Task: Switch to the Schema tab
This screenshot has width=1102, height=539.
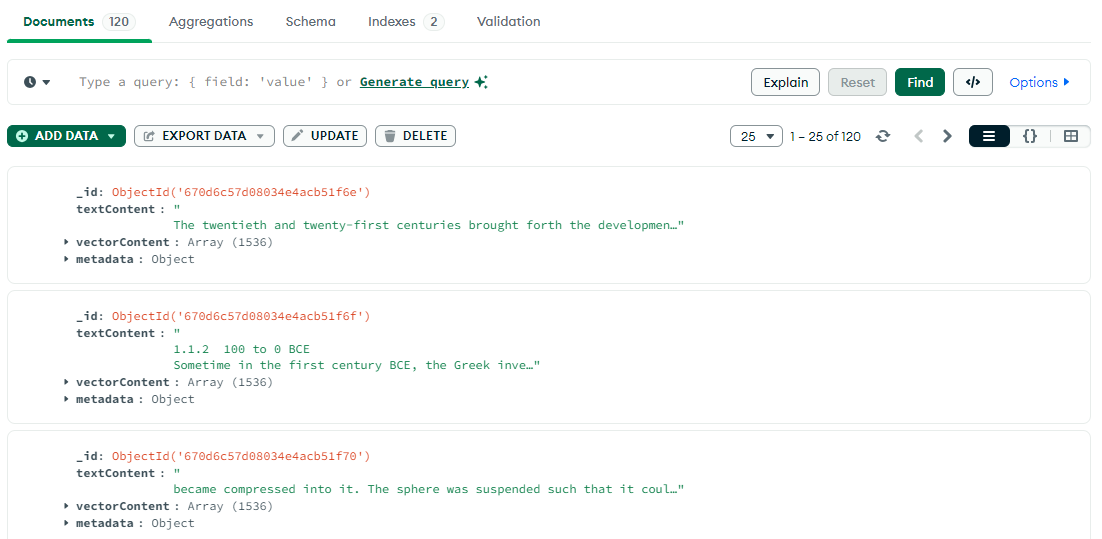Action: coord(311,22)
